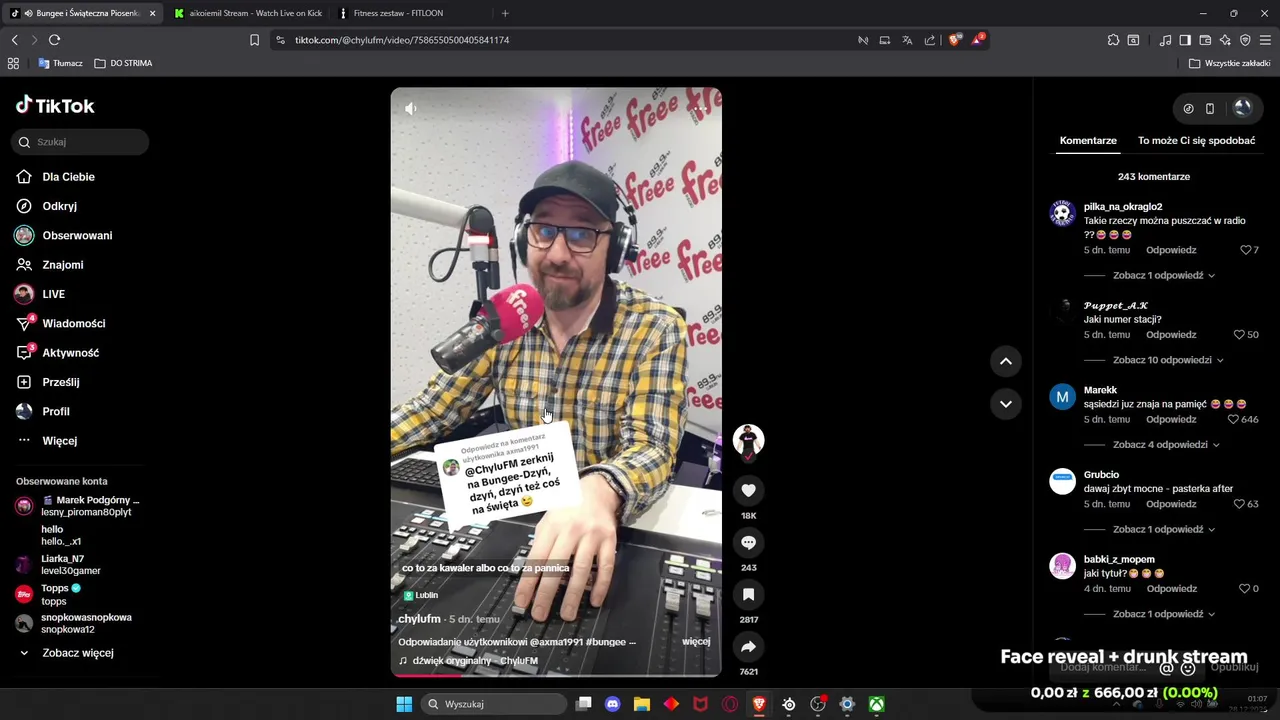Open comments via the speech bubble icon

pyautogui.click(x=748, y=542)
